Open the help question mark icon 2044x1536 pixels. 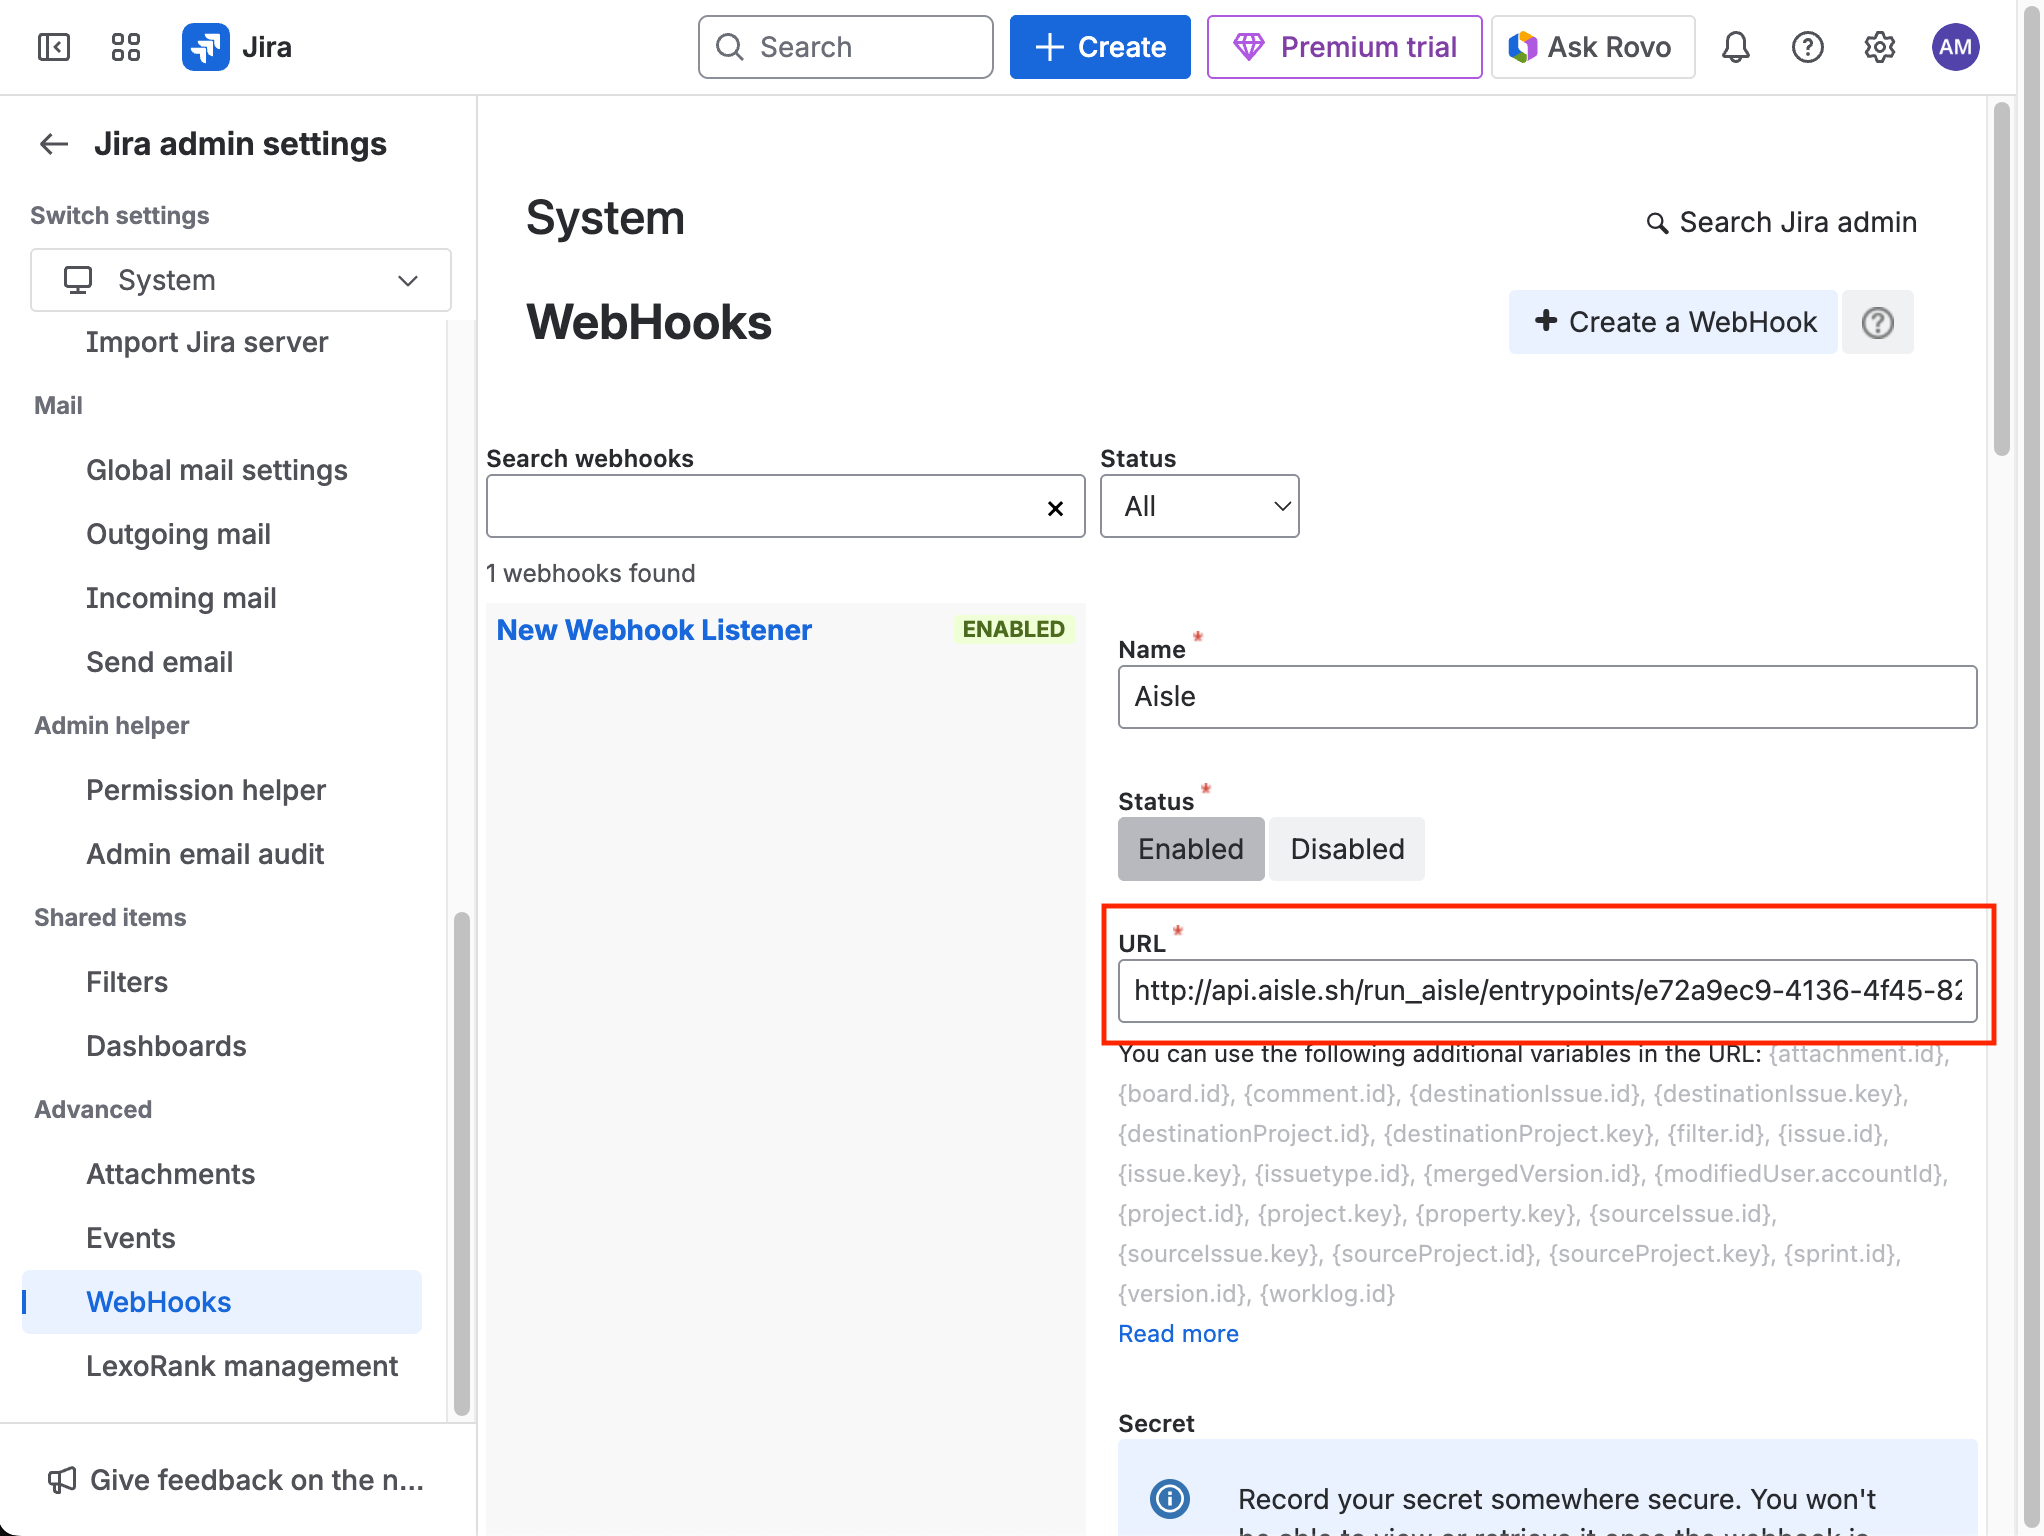tap(1807, 46)
